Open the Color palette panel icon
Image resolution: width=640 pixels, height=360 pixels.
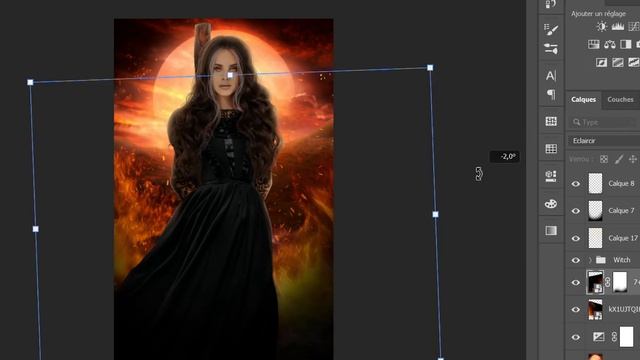coord(551,203)
